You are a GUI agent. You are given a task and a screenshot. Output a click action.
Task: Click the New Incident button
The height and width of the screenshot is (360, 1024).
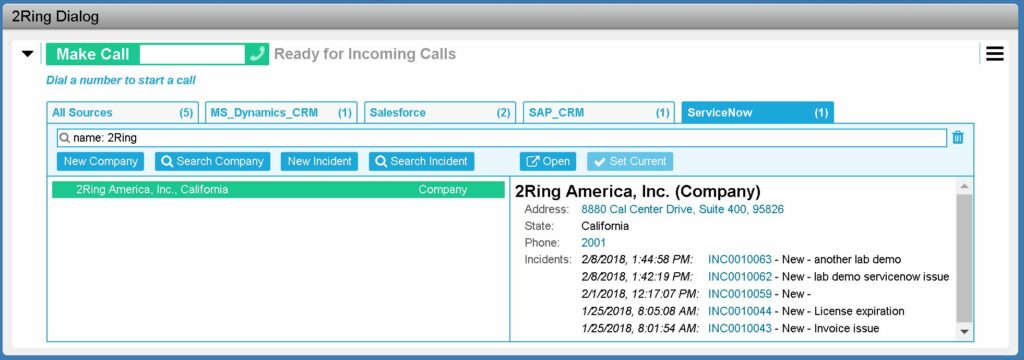point(319,161)
